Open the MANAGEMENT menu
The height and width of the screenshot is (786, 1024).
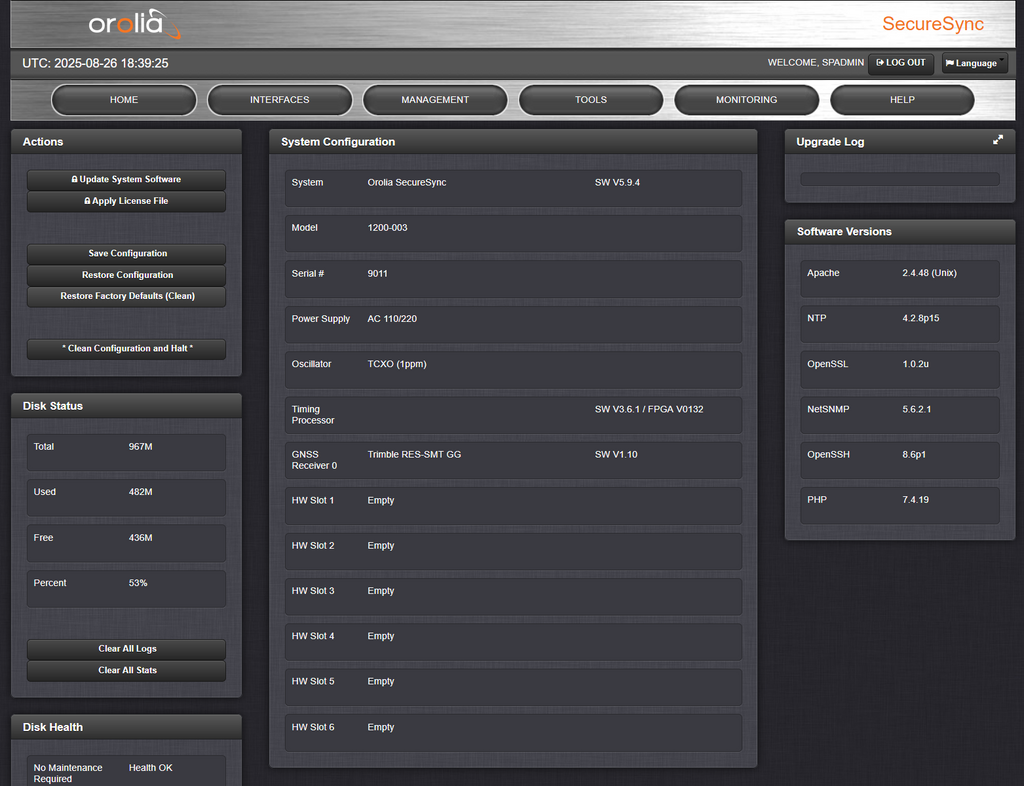tap(435, 100)
